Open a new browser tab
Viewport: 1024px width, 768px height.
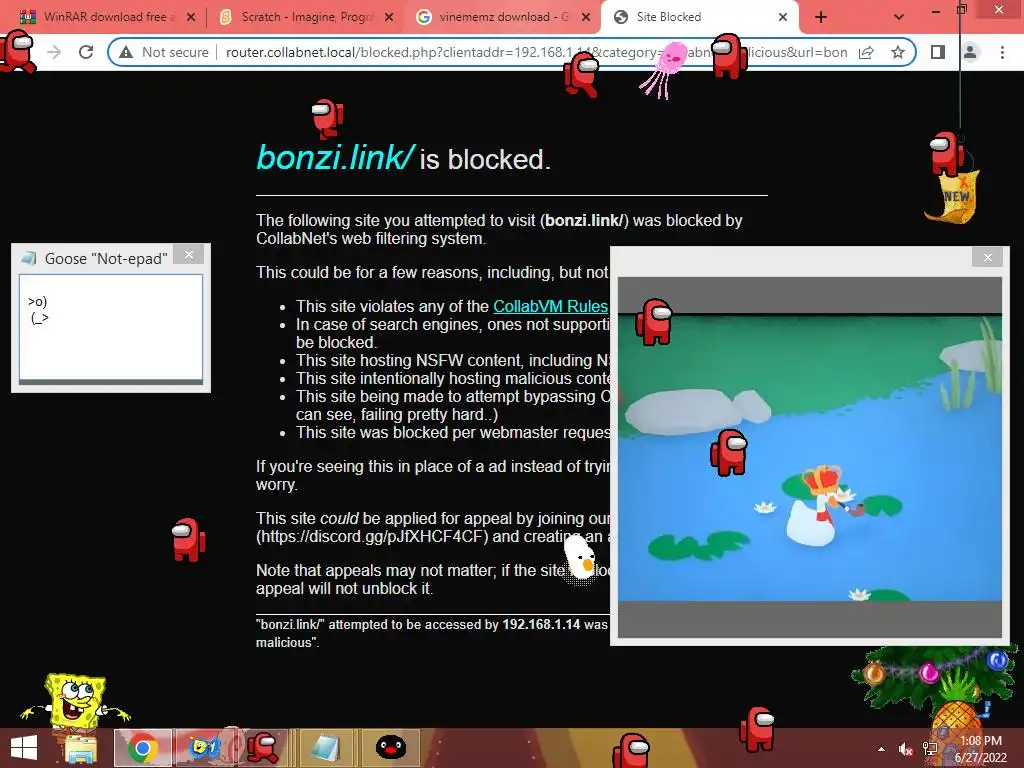pyautogui.click(x=821, y=18)
